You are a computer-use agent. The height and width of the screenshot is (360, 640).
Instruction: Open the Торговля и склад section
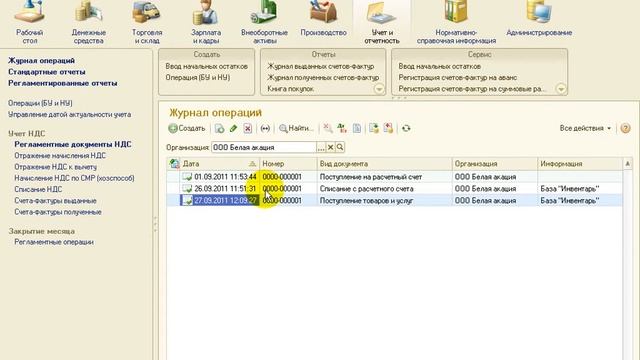pos(147,23)
